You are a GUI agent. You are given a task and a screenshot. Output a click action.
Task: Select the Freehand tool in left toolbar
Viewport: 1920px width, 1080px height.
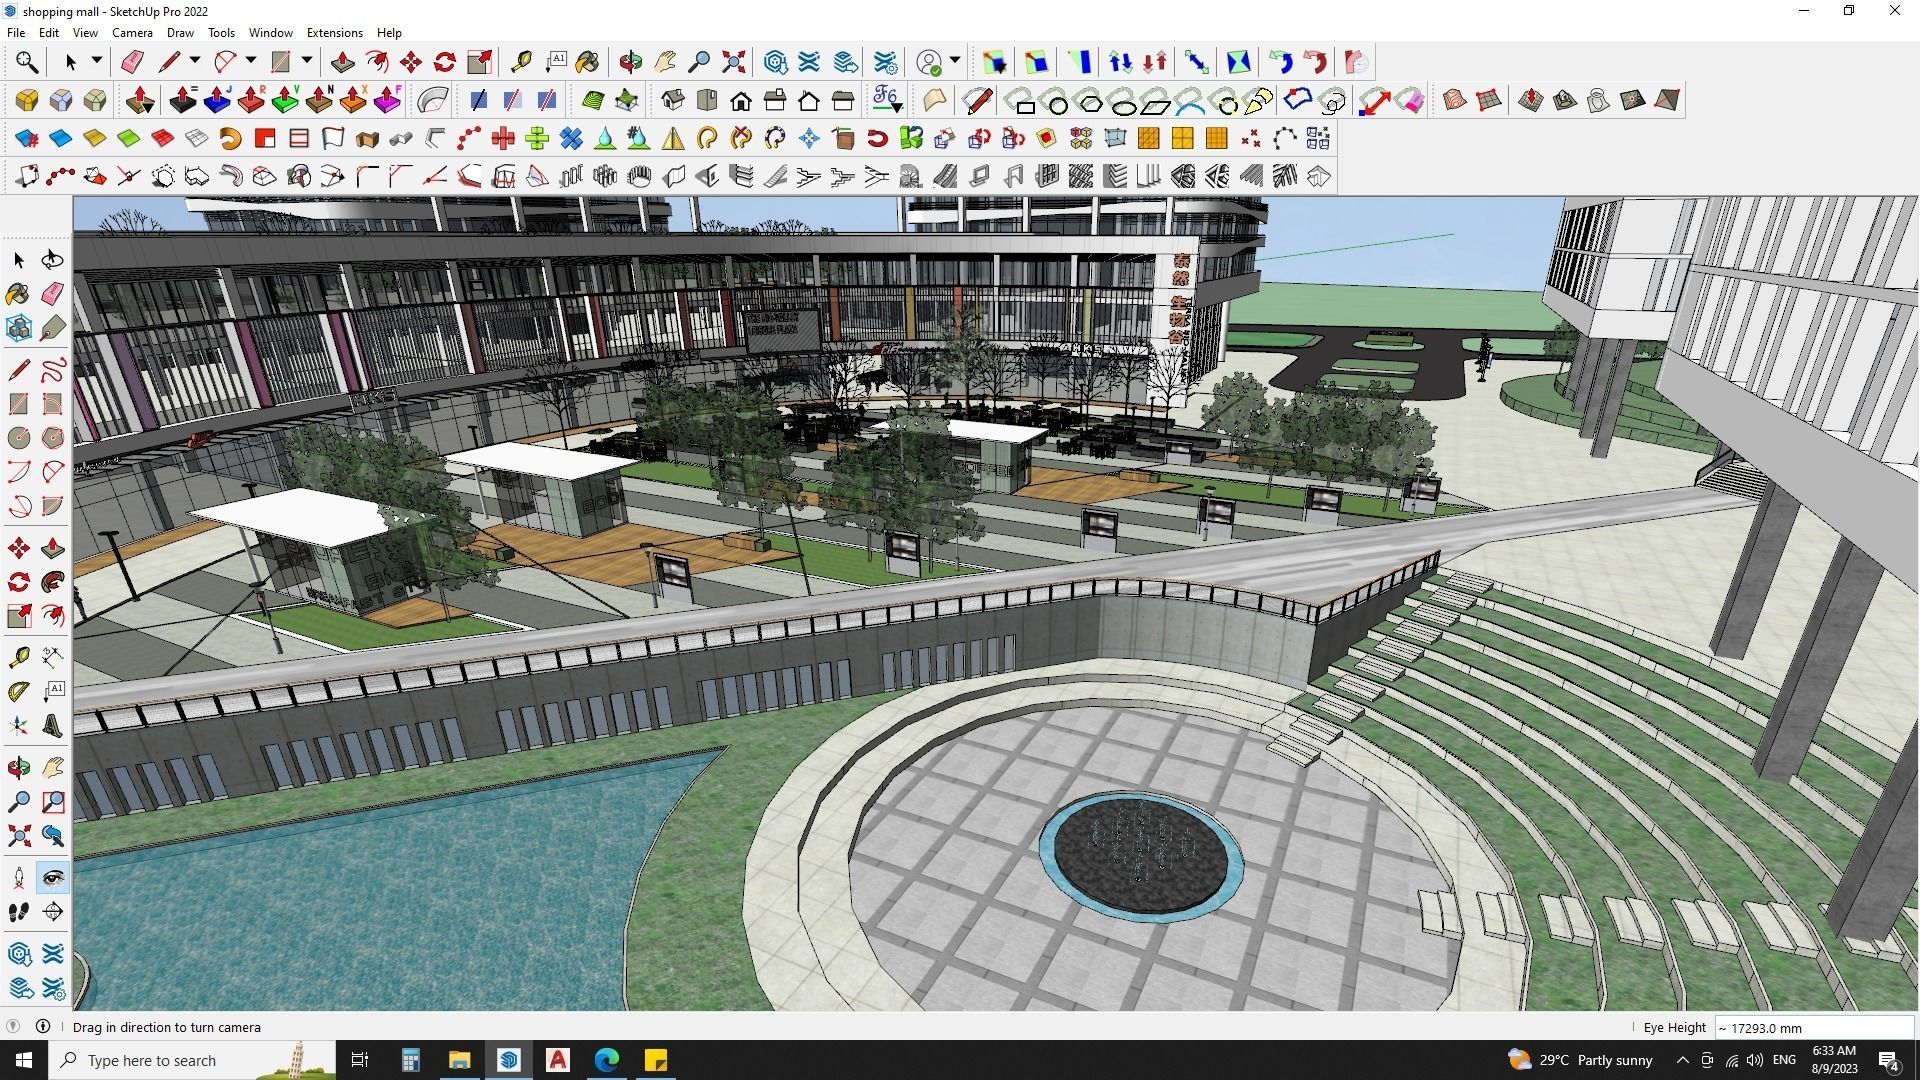click(53, 370)
